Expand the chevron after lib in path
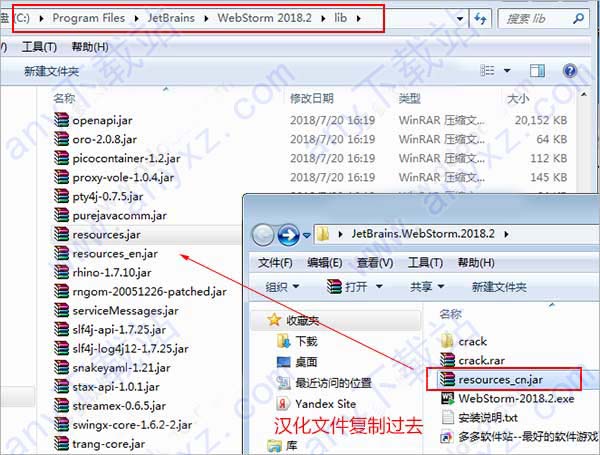 coord(358,18)
